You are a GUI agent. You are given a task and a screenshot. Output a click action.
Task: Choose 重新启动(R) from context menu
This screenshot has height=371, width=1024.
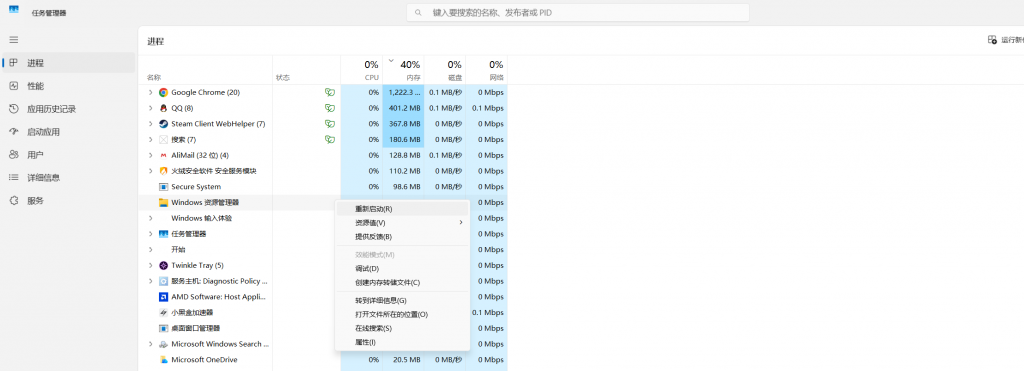(x=402, y=209)
